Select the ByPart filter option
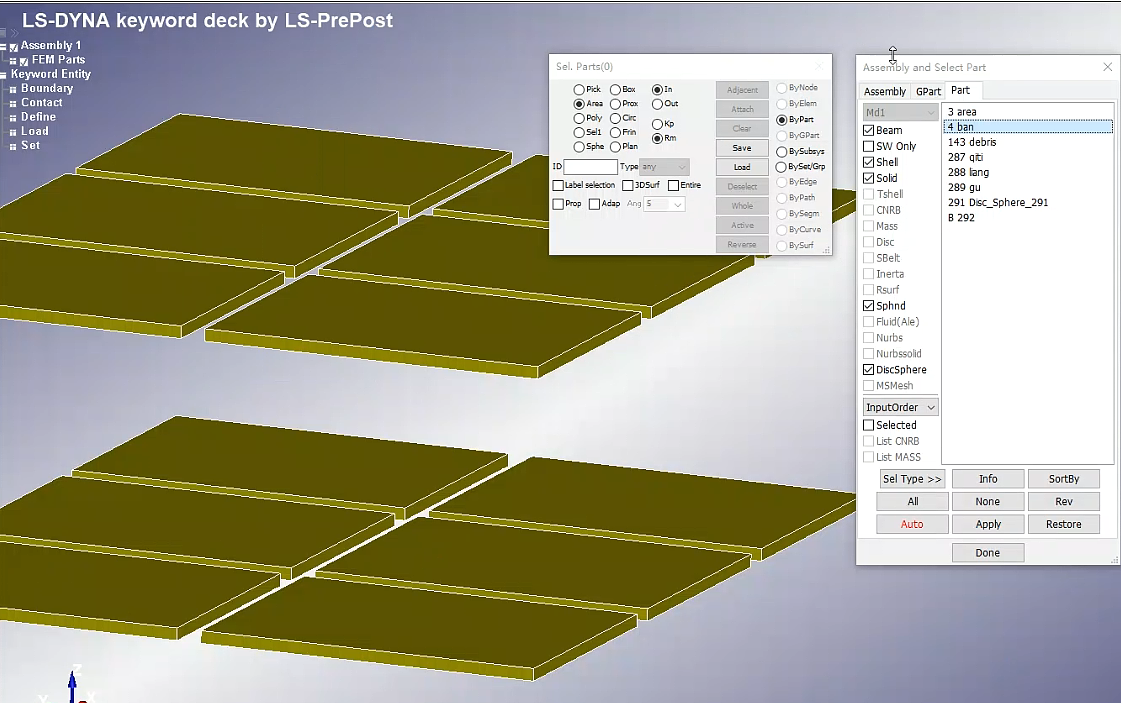This screenshot has height=703, width=1121. (x=781, y=120)
